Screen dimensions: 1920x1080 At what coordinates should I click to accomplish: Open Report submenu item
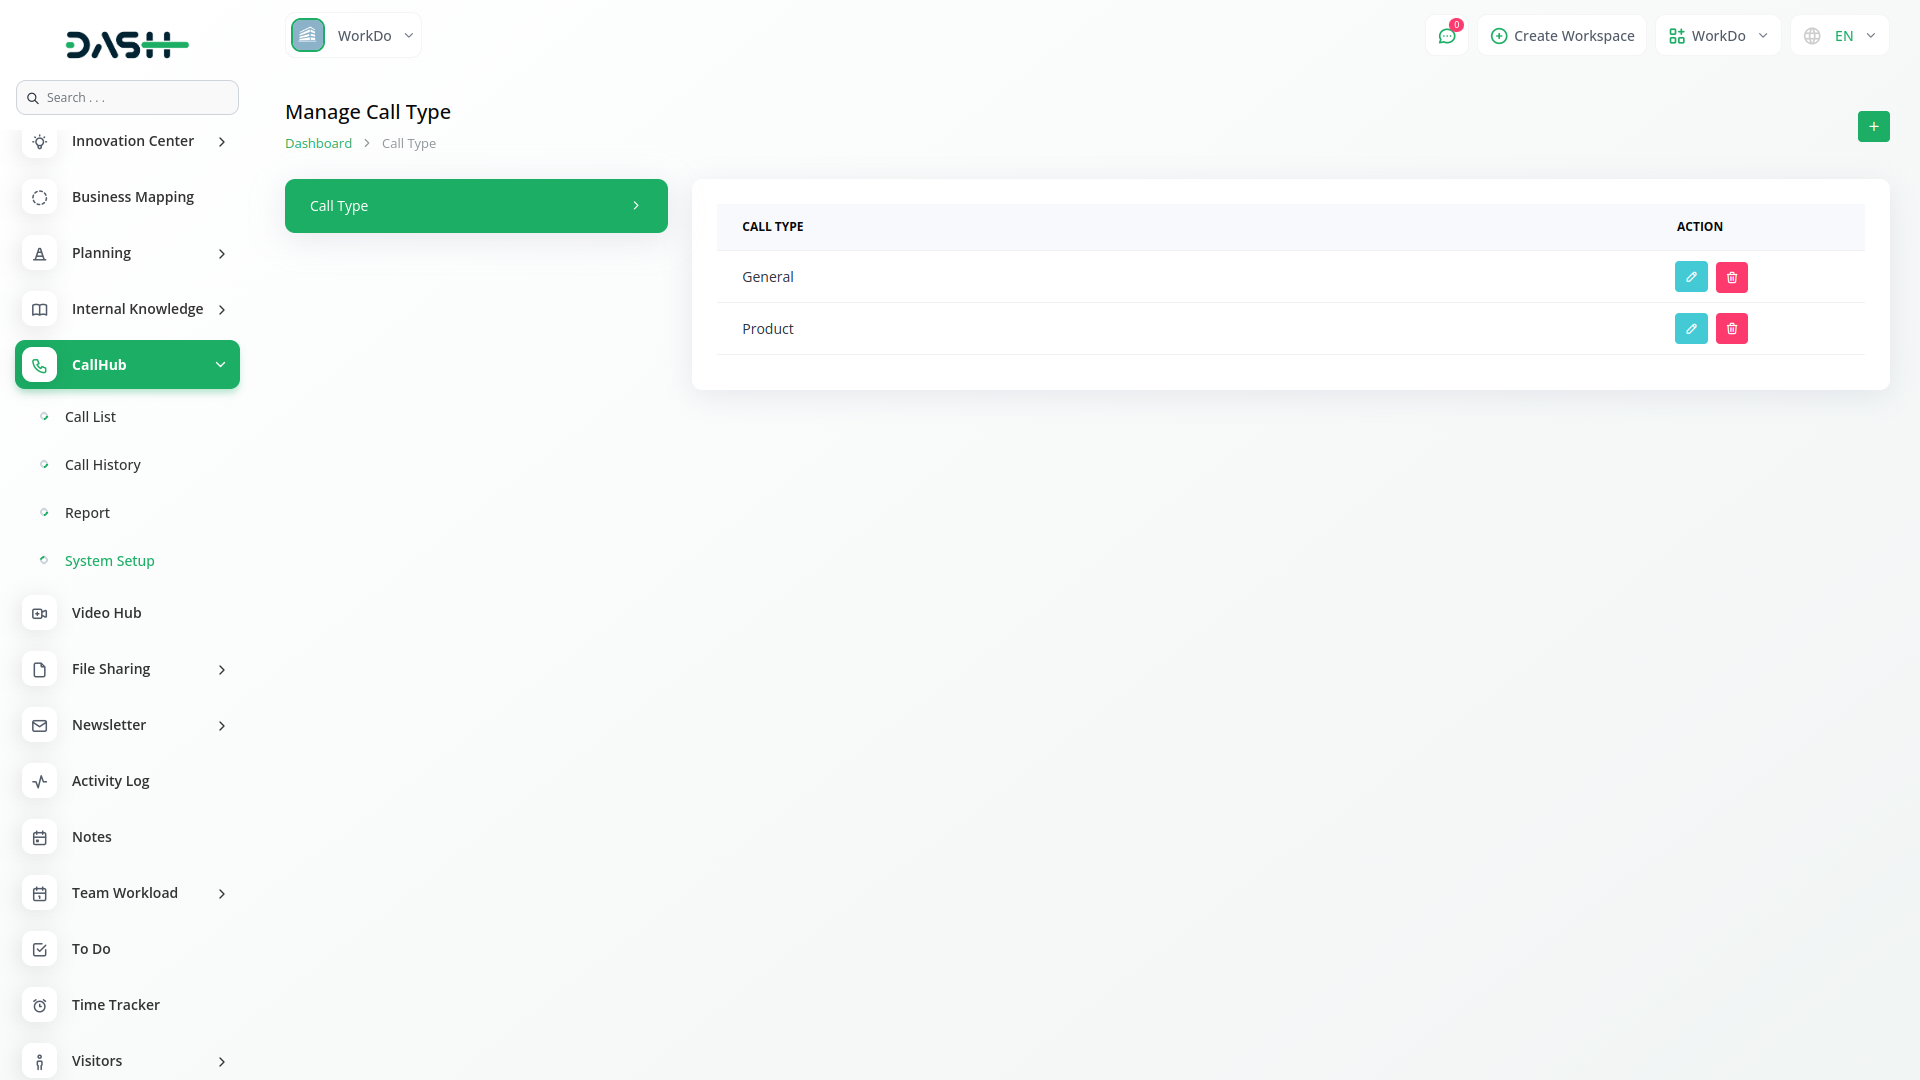click(87, 513)
